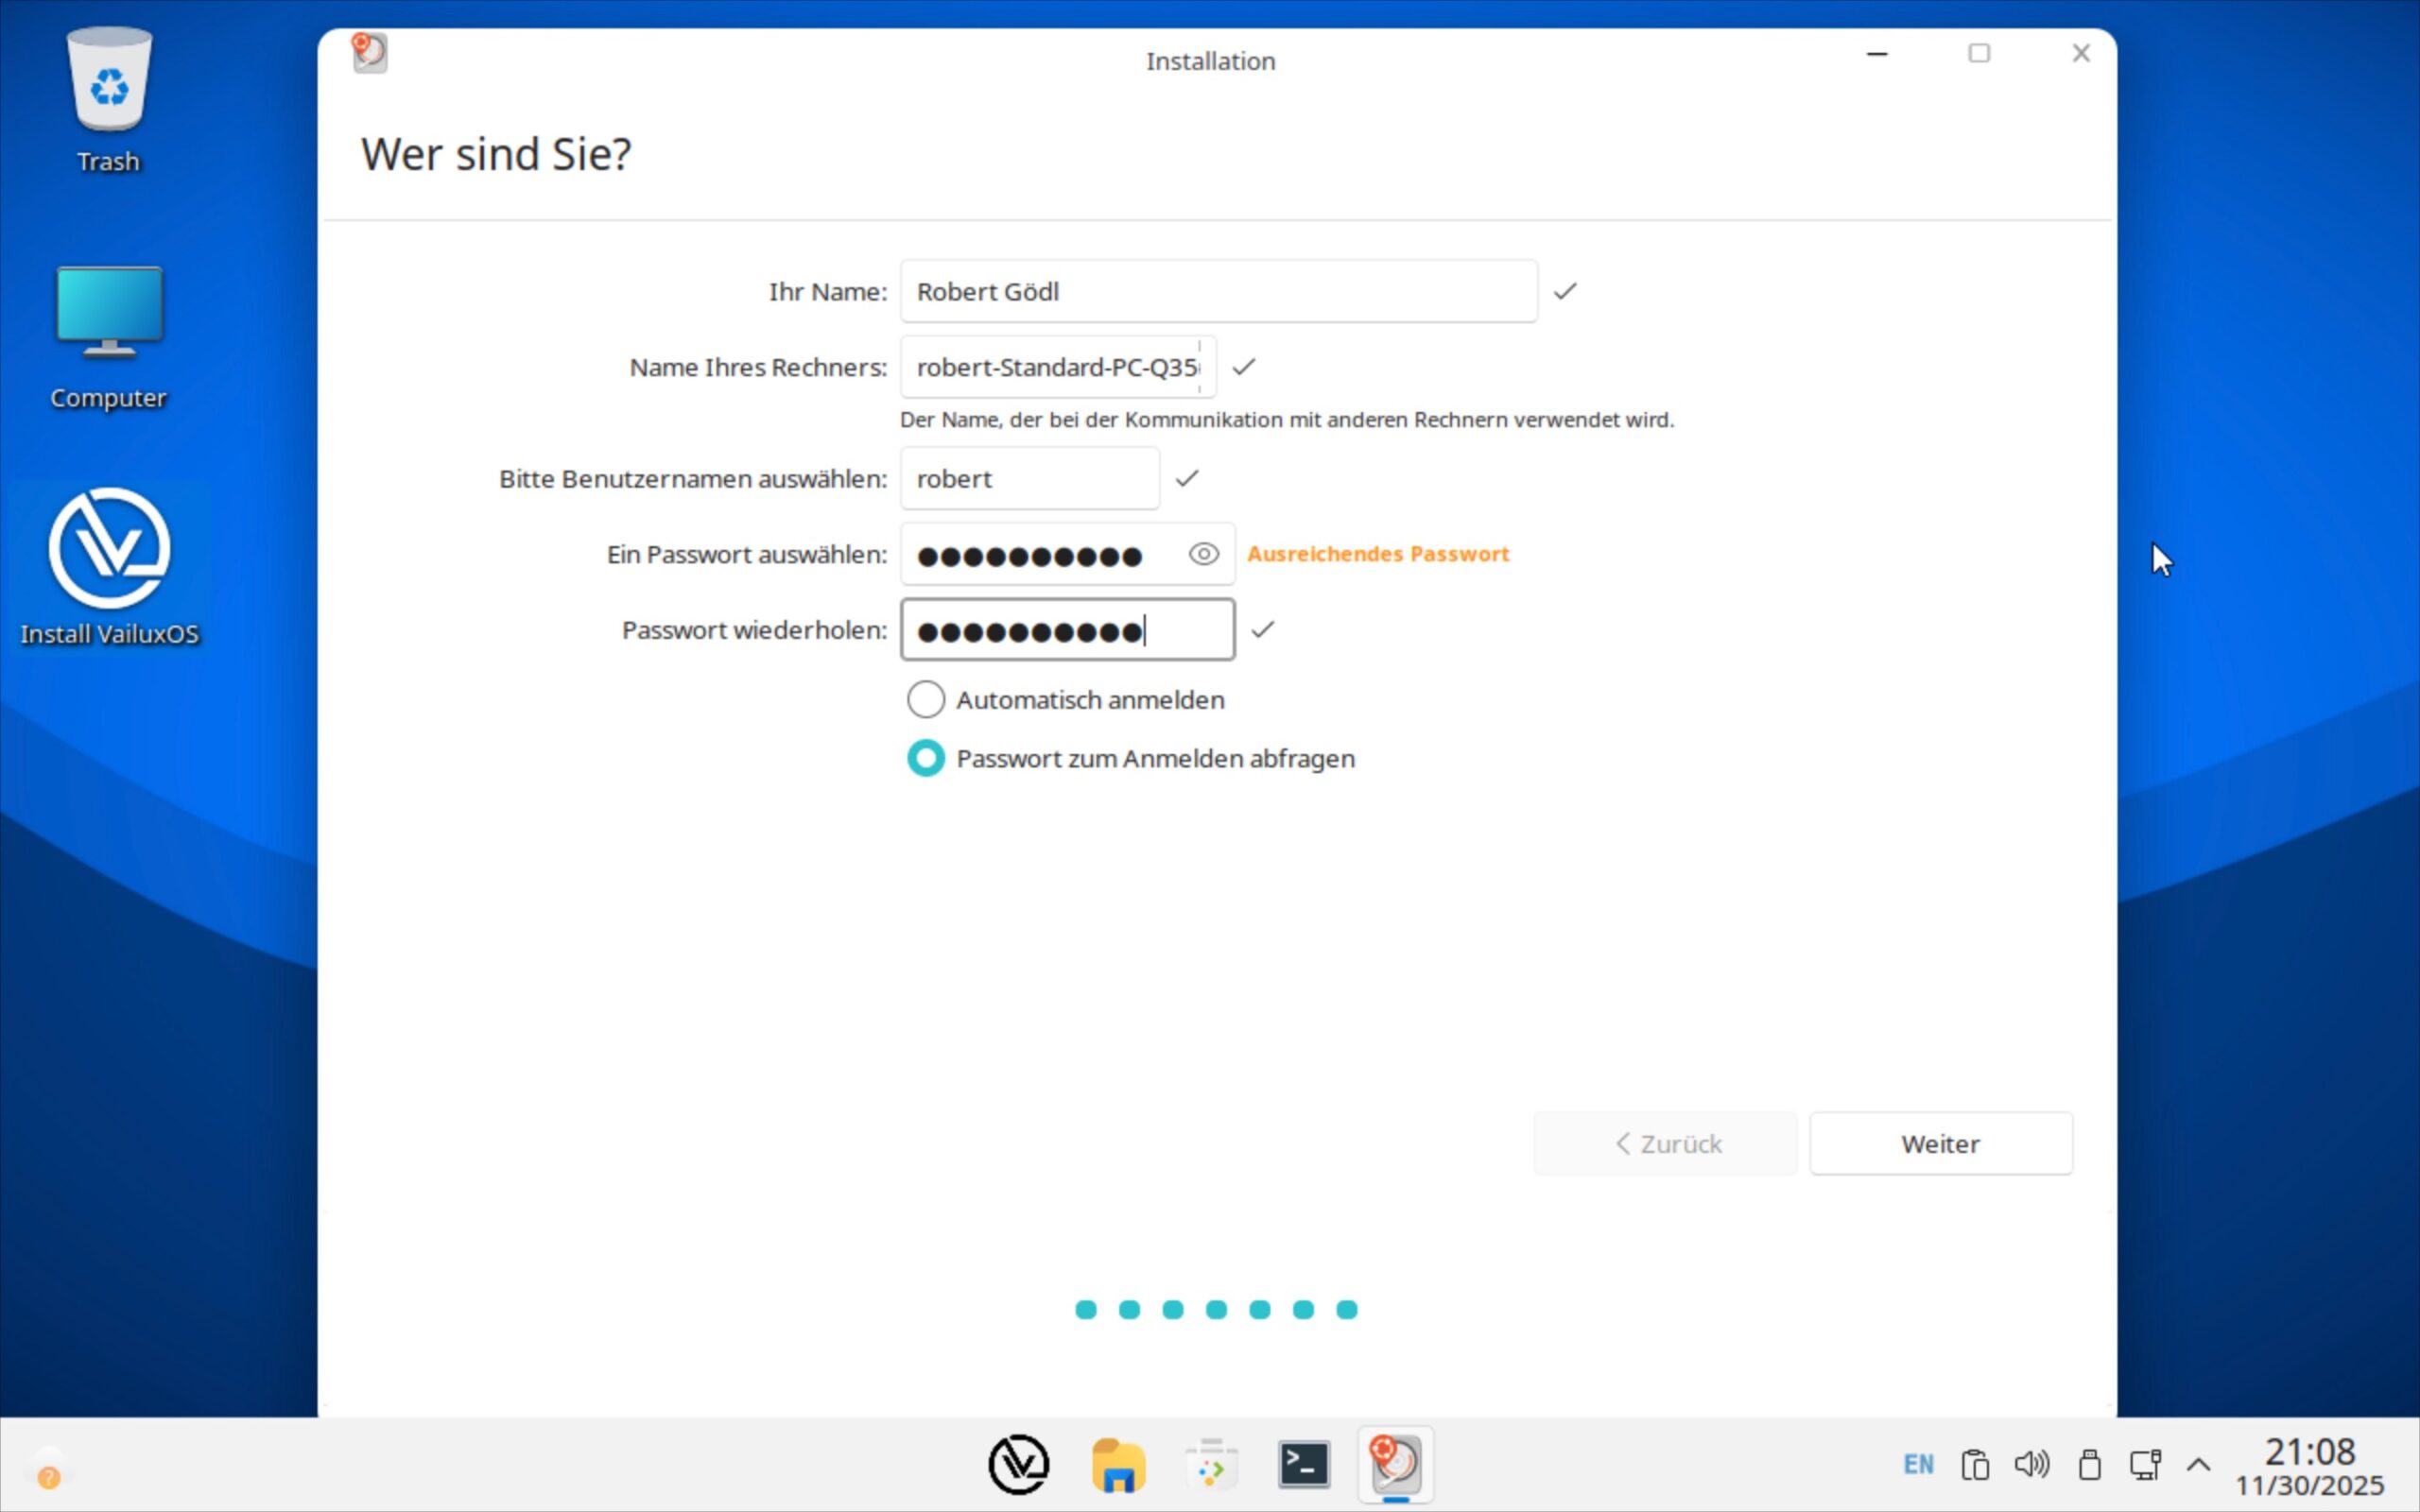Expand hidden system tray icons arrow
The image size is (2420, 1512).
pyautogui.click(x=2197, y=1465)
